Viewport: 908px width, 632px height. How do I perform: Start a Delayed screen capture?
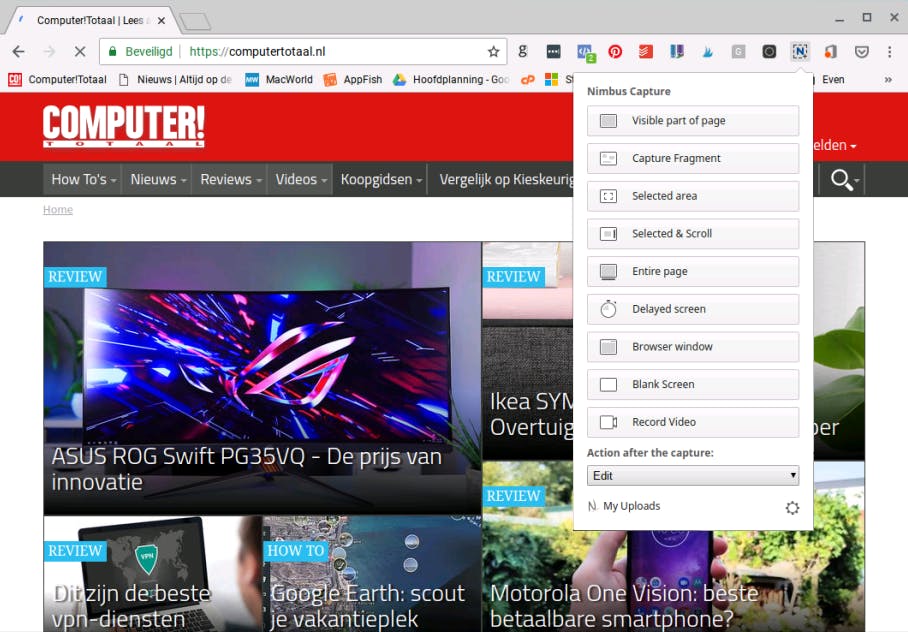point(693,309)
